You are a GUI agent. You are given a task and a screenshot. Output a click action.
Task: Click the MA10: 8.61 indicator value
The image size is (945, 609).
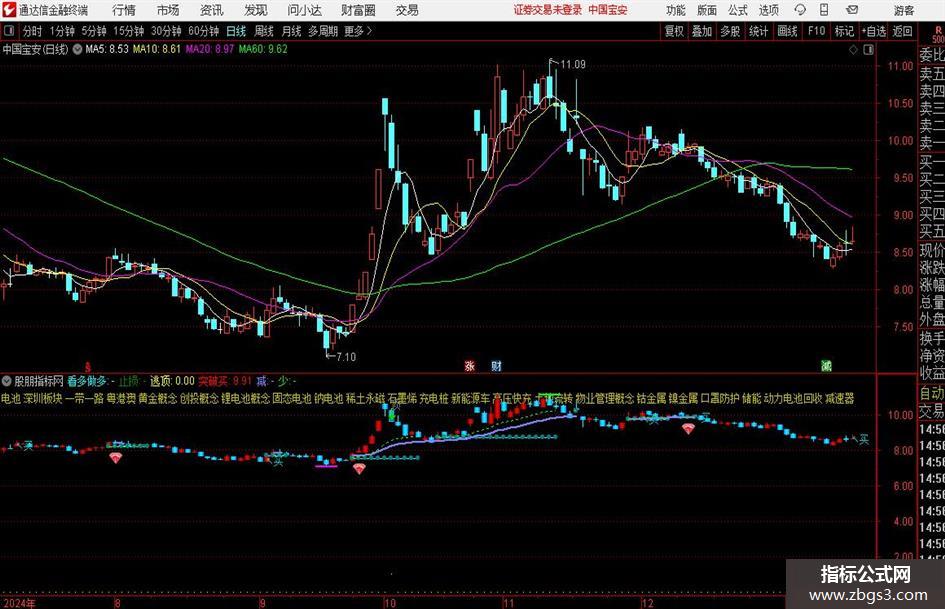157,49
